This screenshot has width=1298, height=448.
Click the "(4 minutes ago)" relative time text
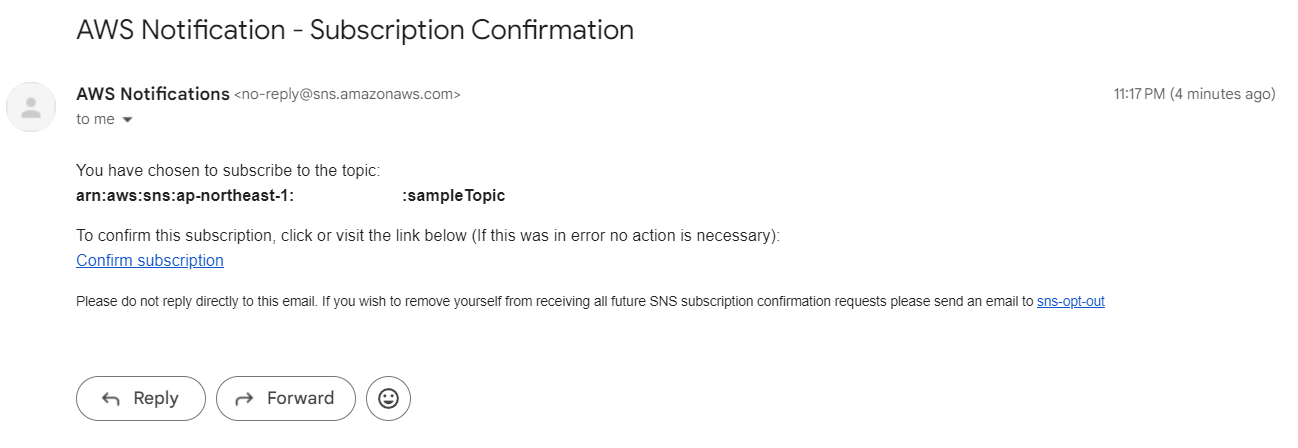pos(1223,94)
